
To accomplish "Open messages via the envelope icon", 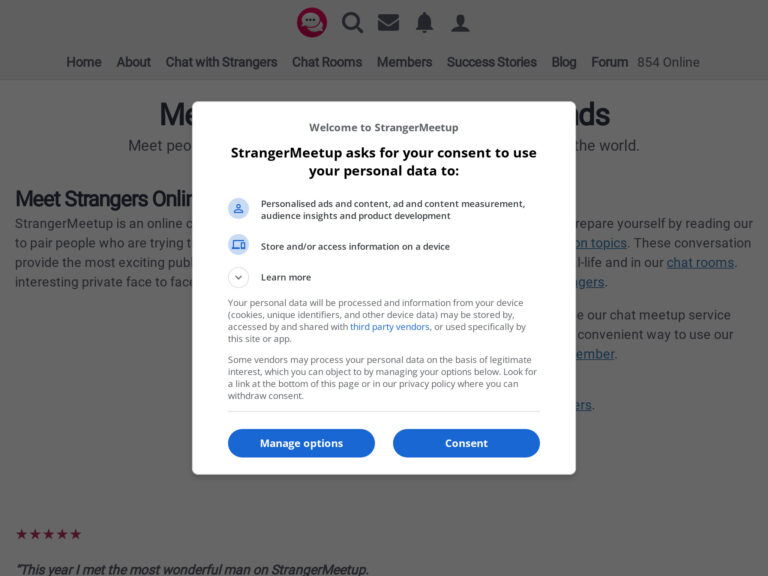I will [388, 23].
